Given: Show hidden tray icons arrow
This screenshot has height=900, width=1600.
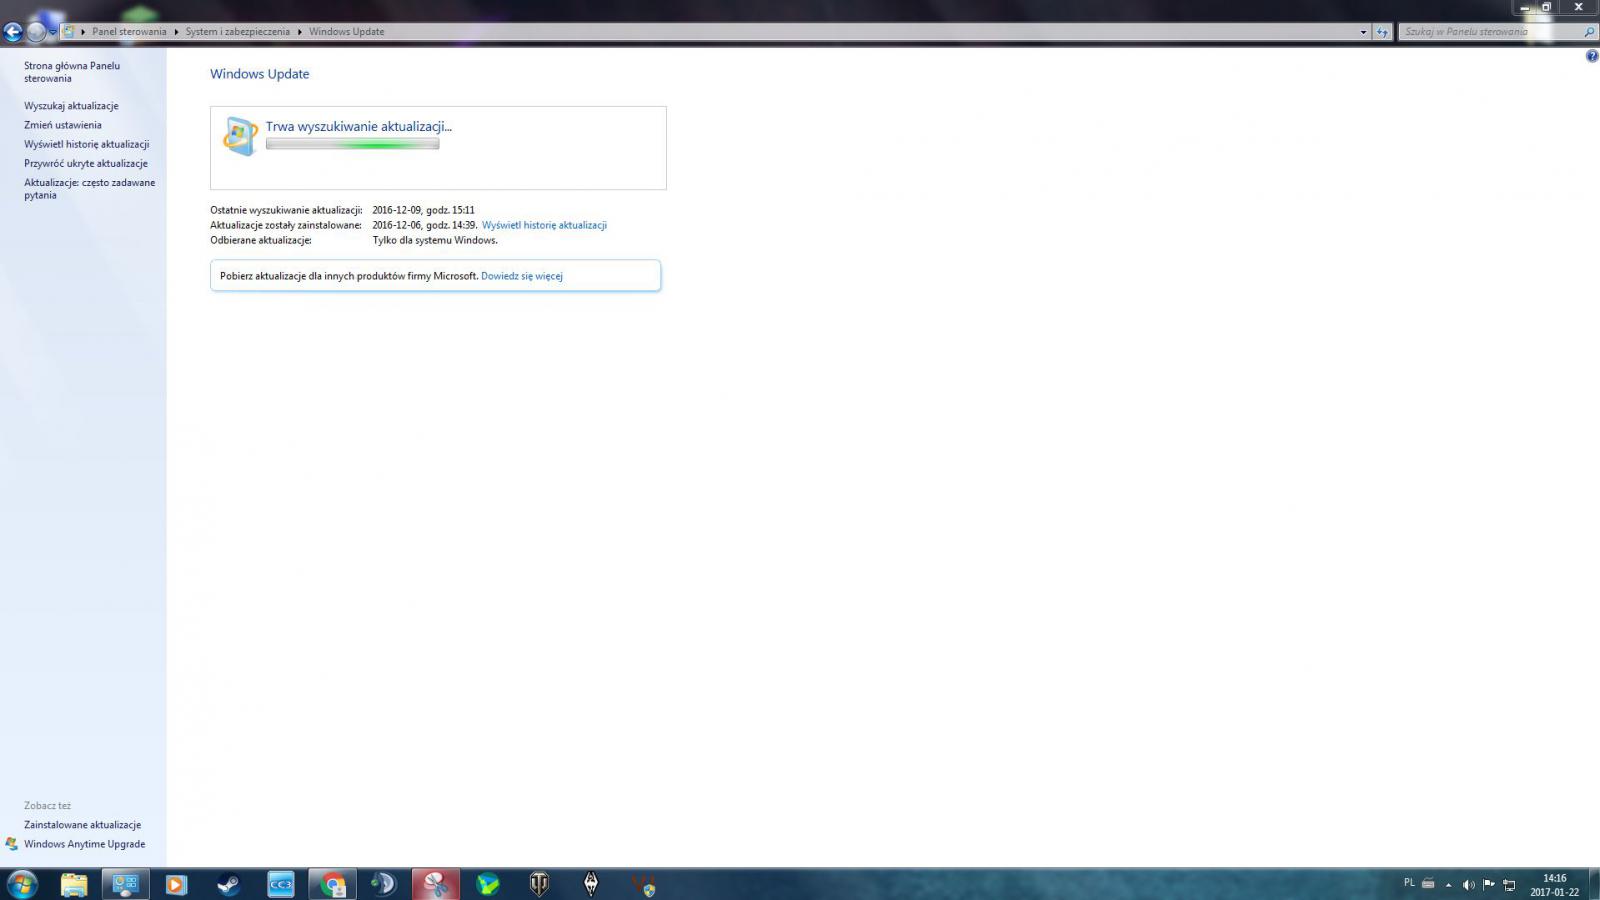Looking at the screenshot, I should (x=1448, y=885).
